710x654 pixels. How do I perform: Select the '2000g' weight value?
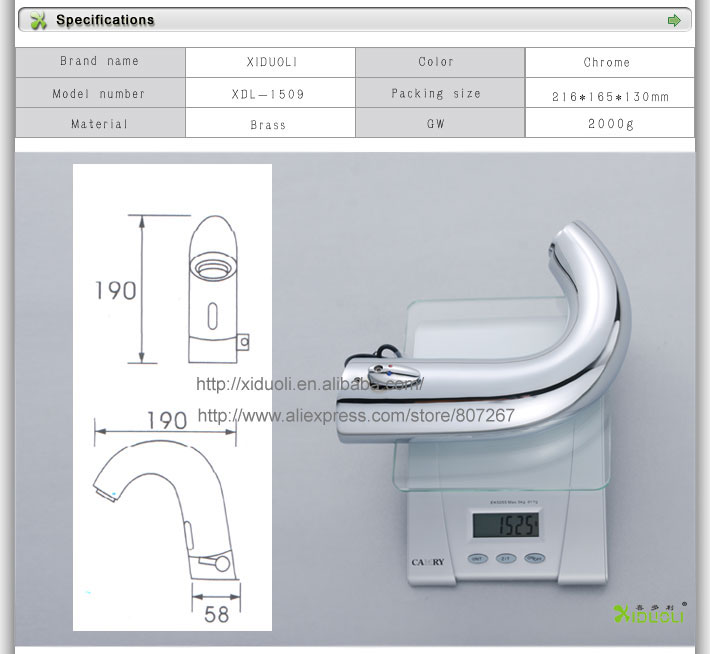(609, 123)
